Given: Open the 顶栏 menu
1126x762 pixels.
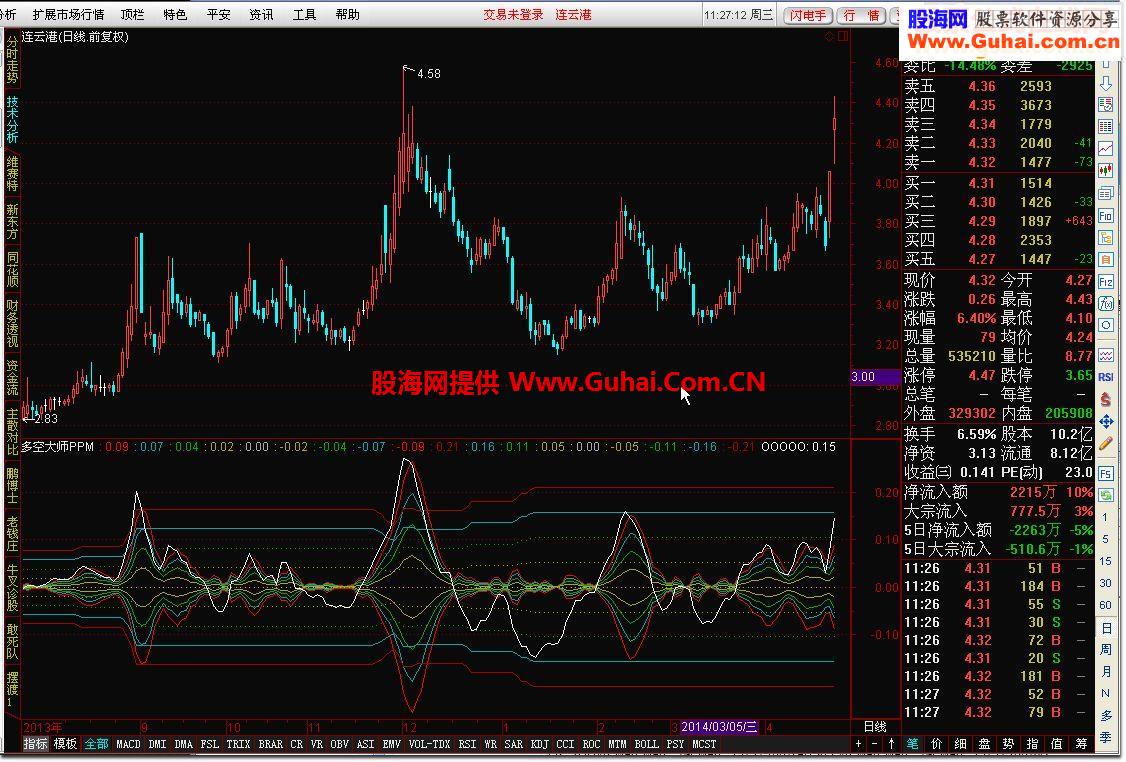Looking at the screenshot, I should coord(132,14).
